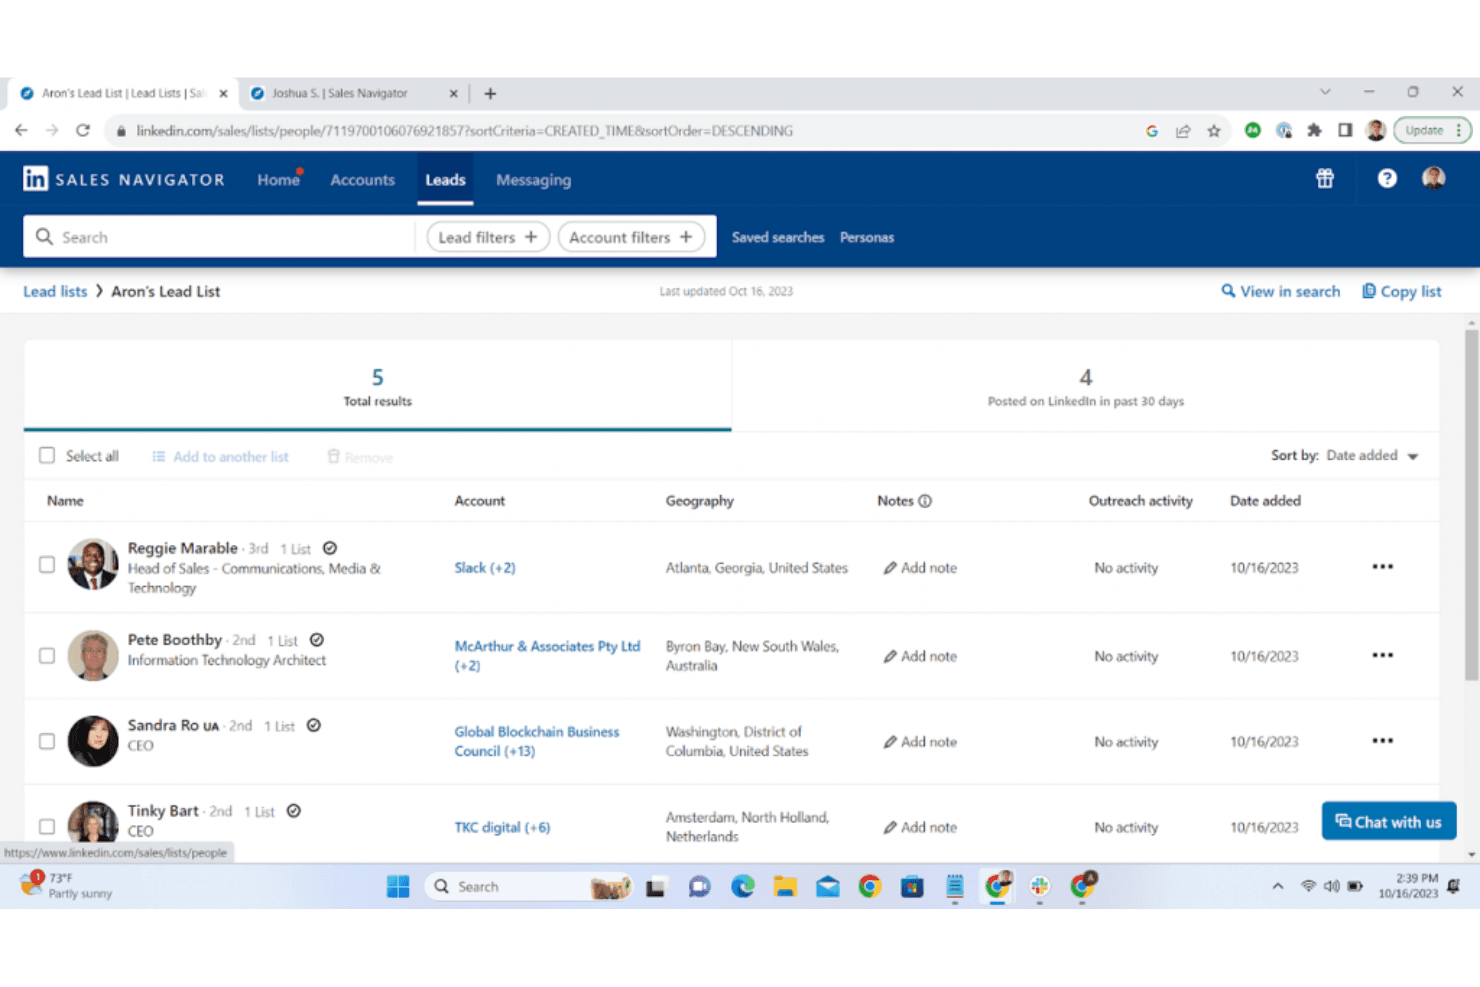Open the browser extensions puzzle icon
The image size is (1480, 987).
pos(1314,130)
